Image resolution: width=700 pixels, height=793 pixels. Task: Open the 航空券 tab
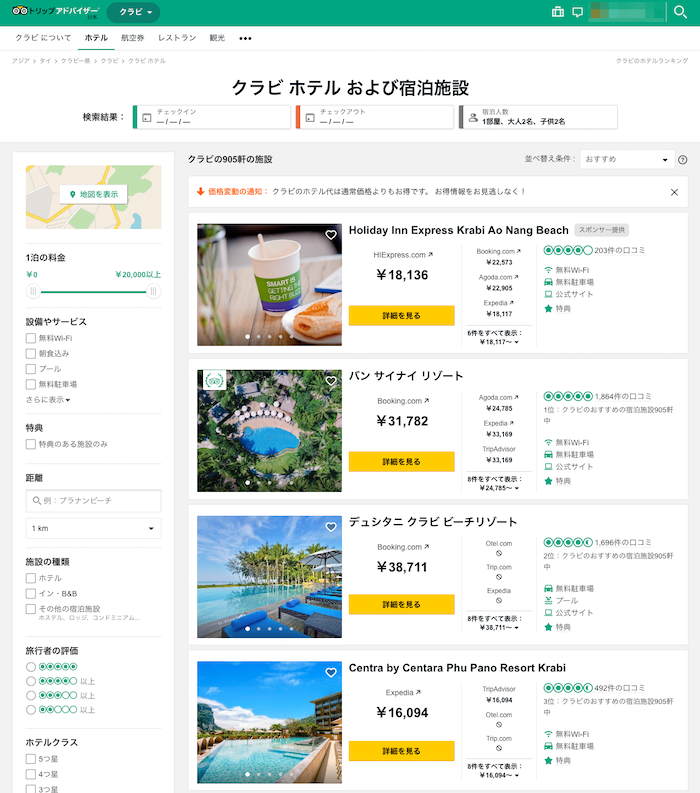[x=133, y=38]
